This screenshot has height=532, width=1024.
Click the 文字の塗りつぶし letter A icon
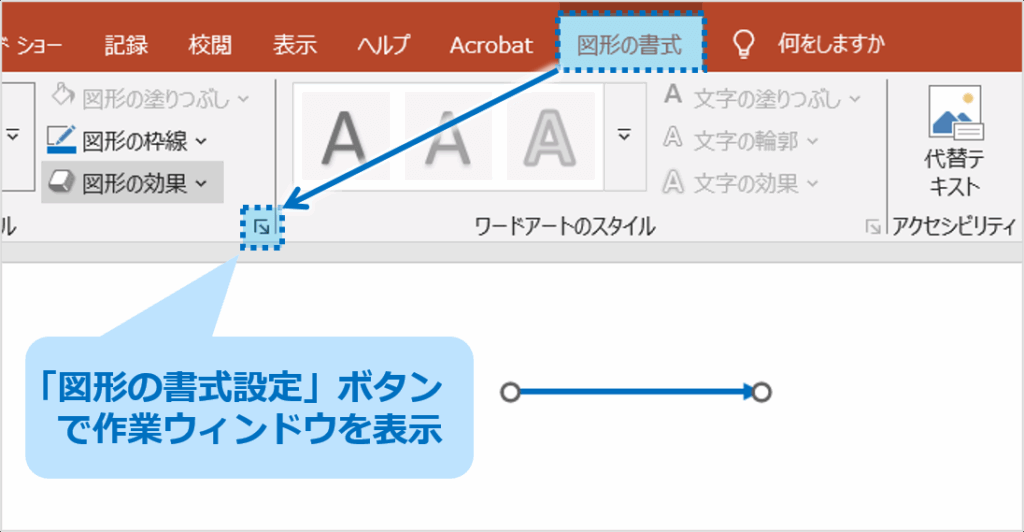(674, 97)
